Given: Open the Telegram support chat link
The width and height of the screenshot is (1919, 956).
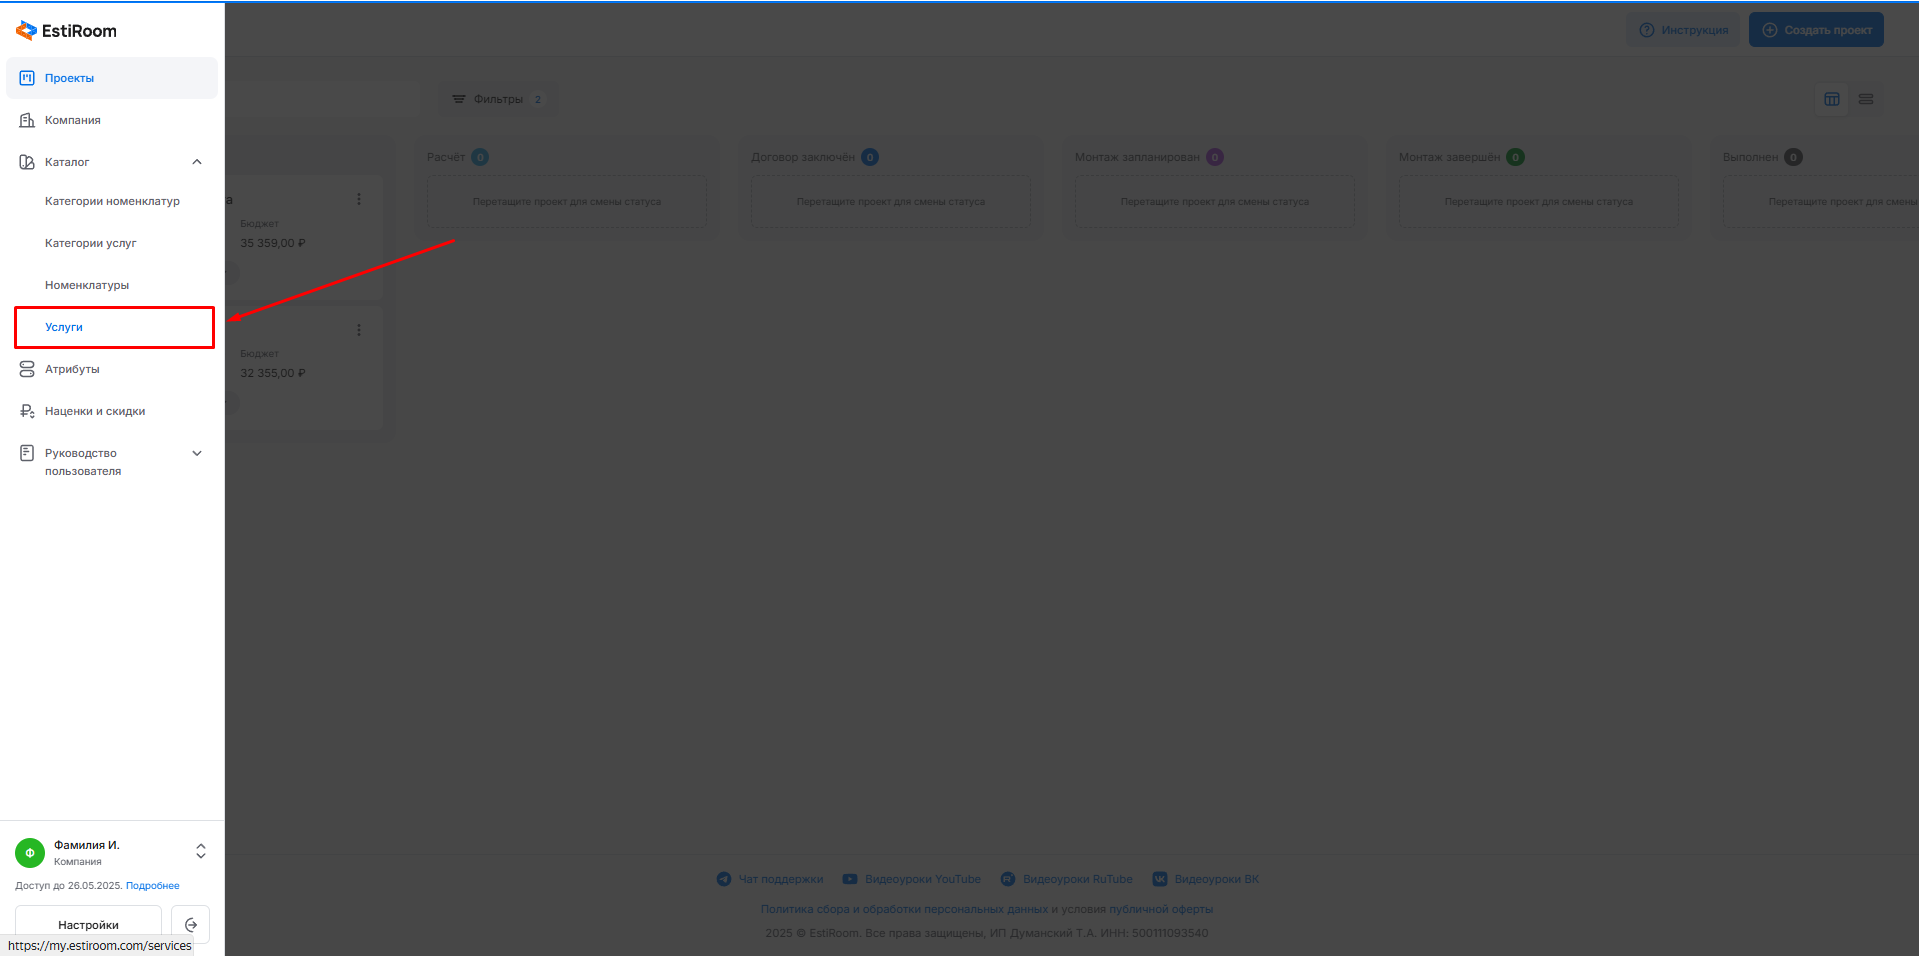Looking at the screenshot, I should point(770,879).
